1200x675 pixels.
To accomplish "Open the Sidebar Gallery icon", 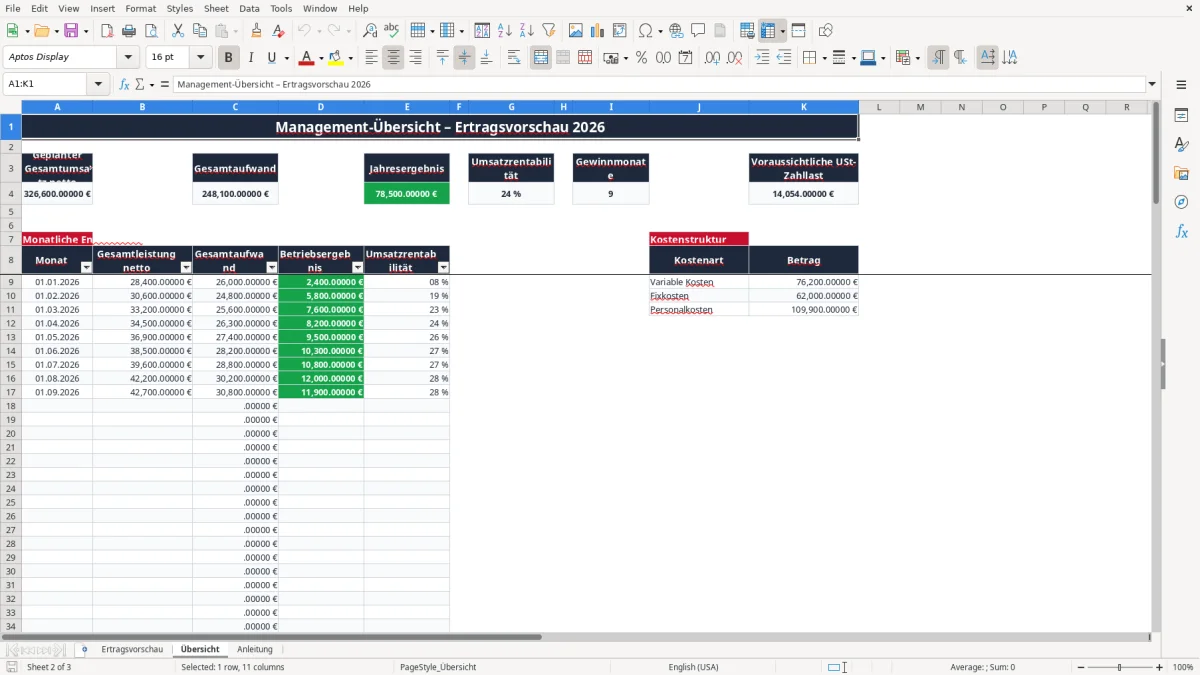I will [1181, 174].
